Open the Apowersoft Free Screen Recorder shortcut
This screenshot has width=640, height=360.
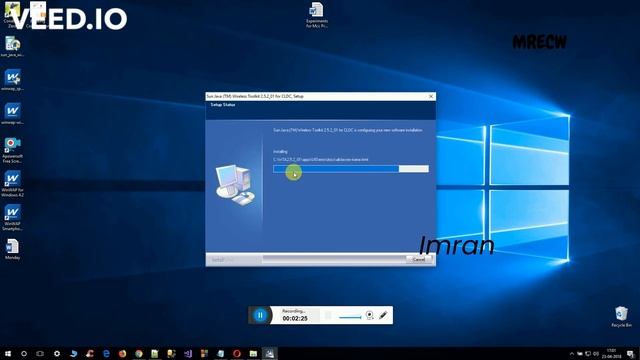point(12,150)
